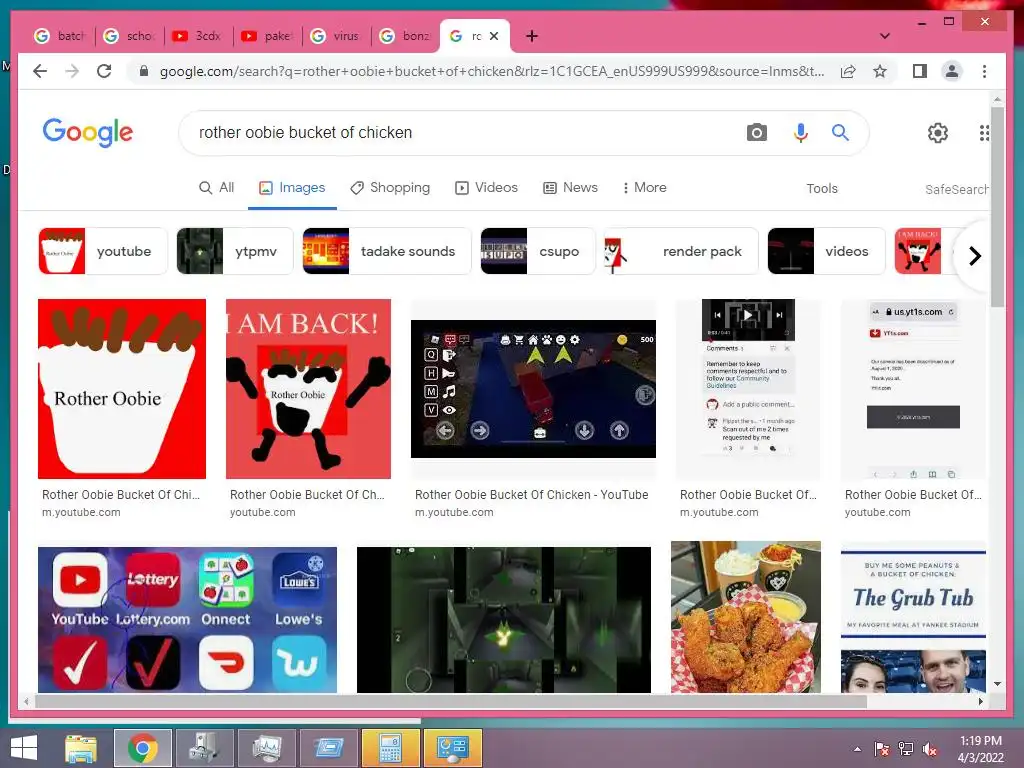Filter by the 'videos' suggestion chip
The height and width of the screenshot is (768, 1024).
pyautogui.click(x=826, y=251)
